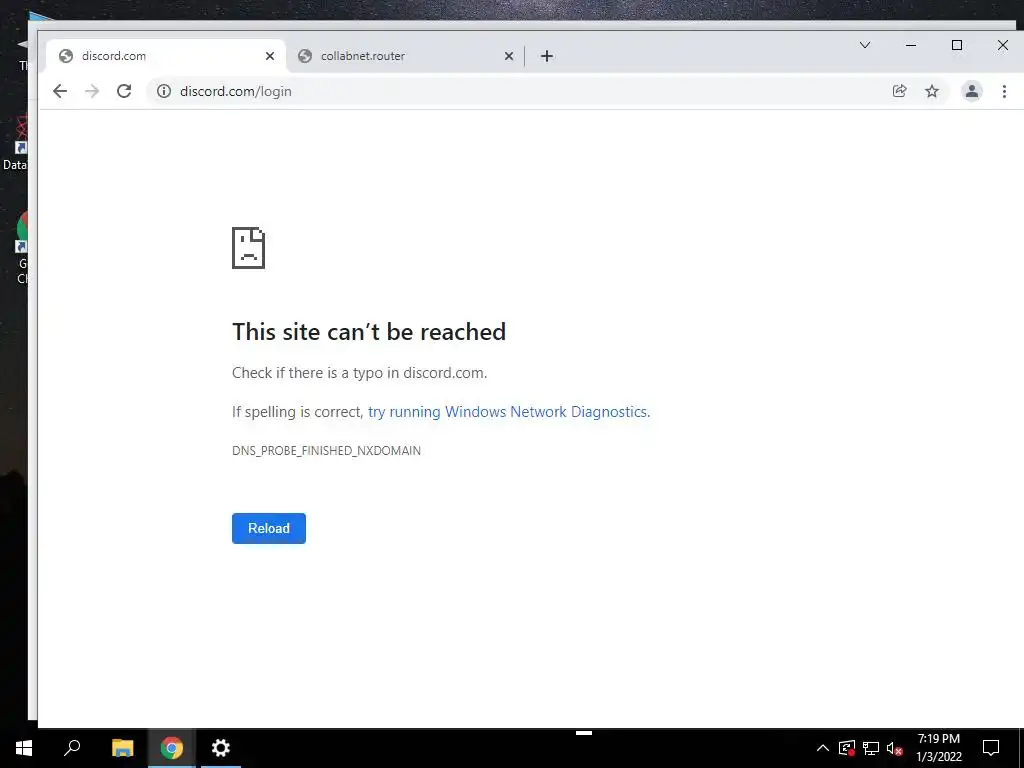Share this page icon in address bar

click(899, 91)
